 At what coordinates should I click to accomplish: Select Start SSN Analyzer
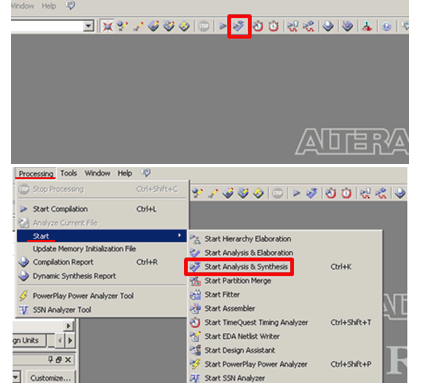coord(285,378)
